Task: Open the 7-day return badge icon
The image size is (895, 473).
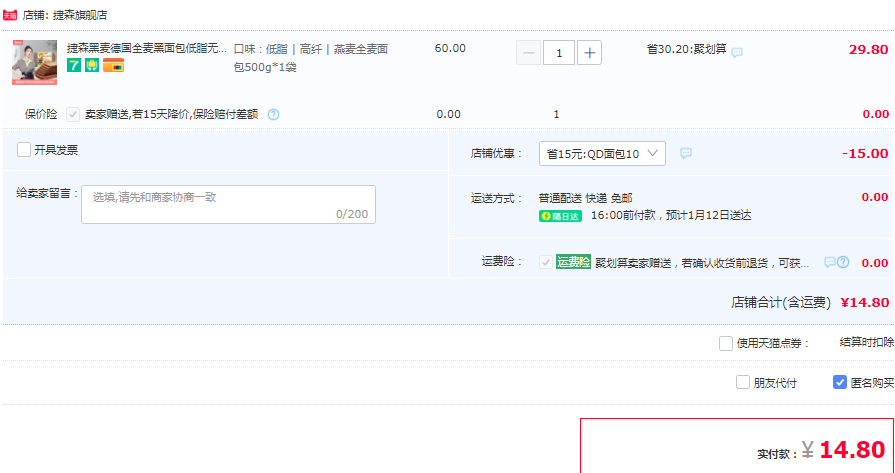Action: coord(74,66)
